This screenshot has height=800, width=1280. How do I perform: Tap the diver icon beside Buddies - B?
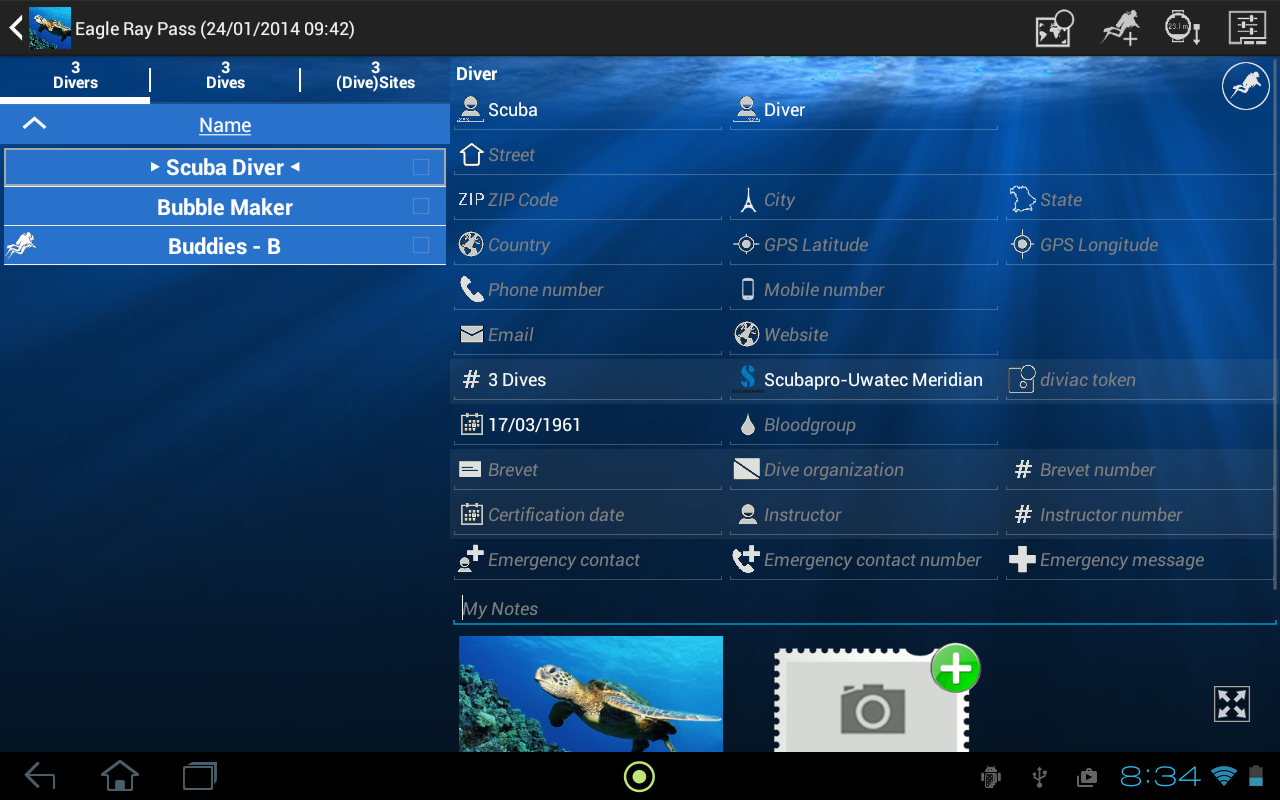[x=21, y=245]
